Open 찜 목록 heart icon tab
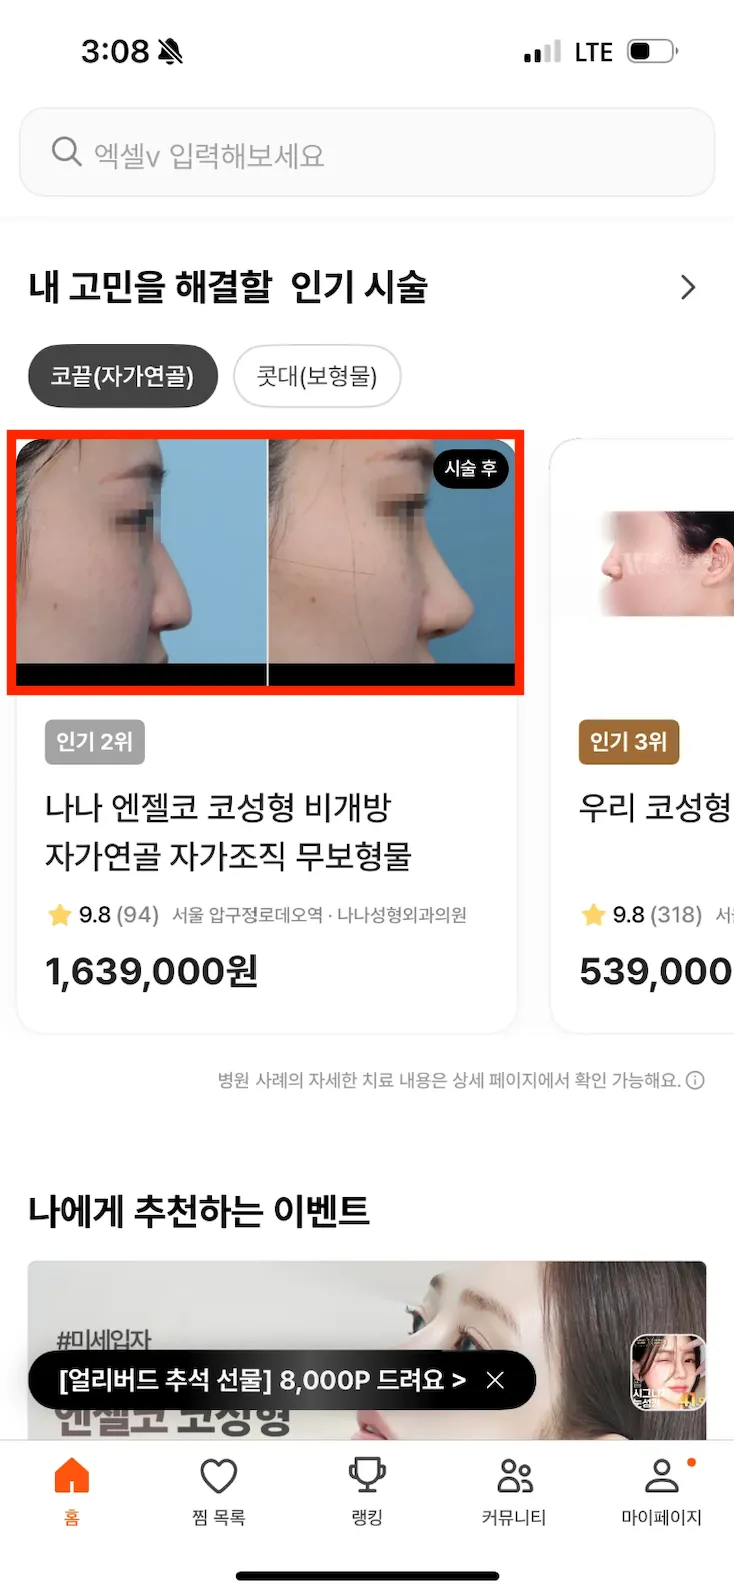The width and height of the screenshot is (734, 1592). (x=219, y=1490)
